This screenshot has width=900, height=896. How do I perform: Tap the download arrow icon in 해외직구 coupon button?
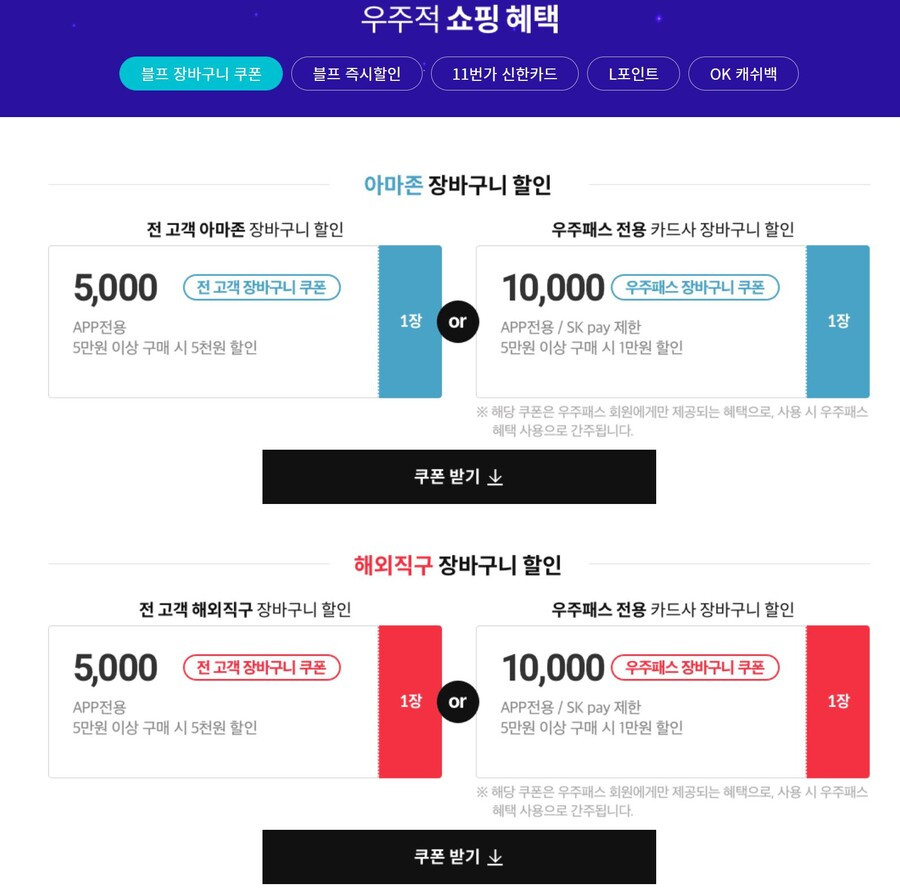pyautogui.click(x=495, y=858)
